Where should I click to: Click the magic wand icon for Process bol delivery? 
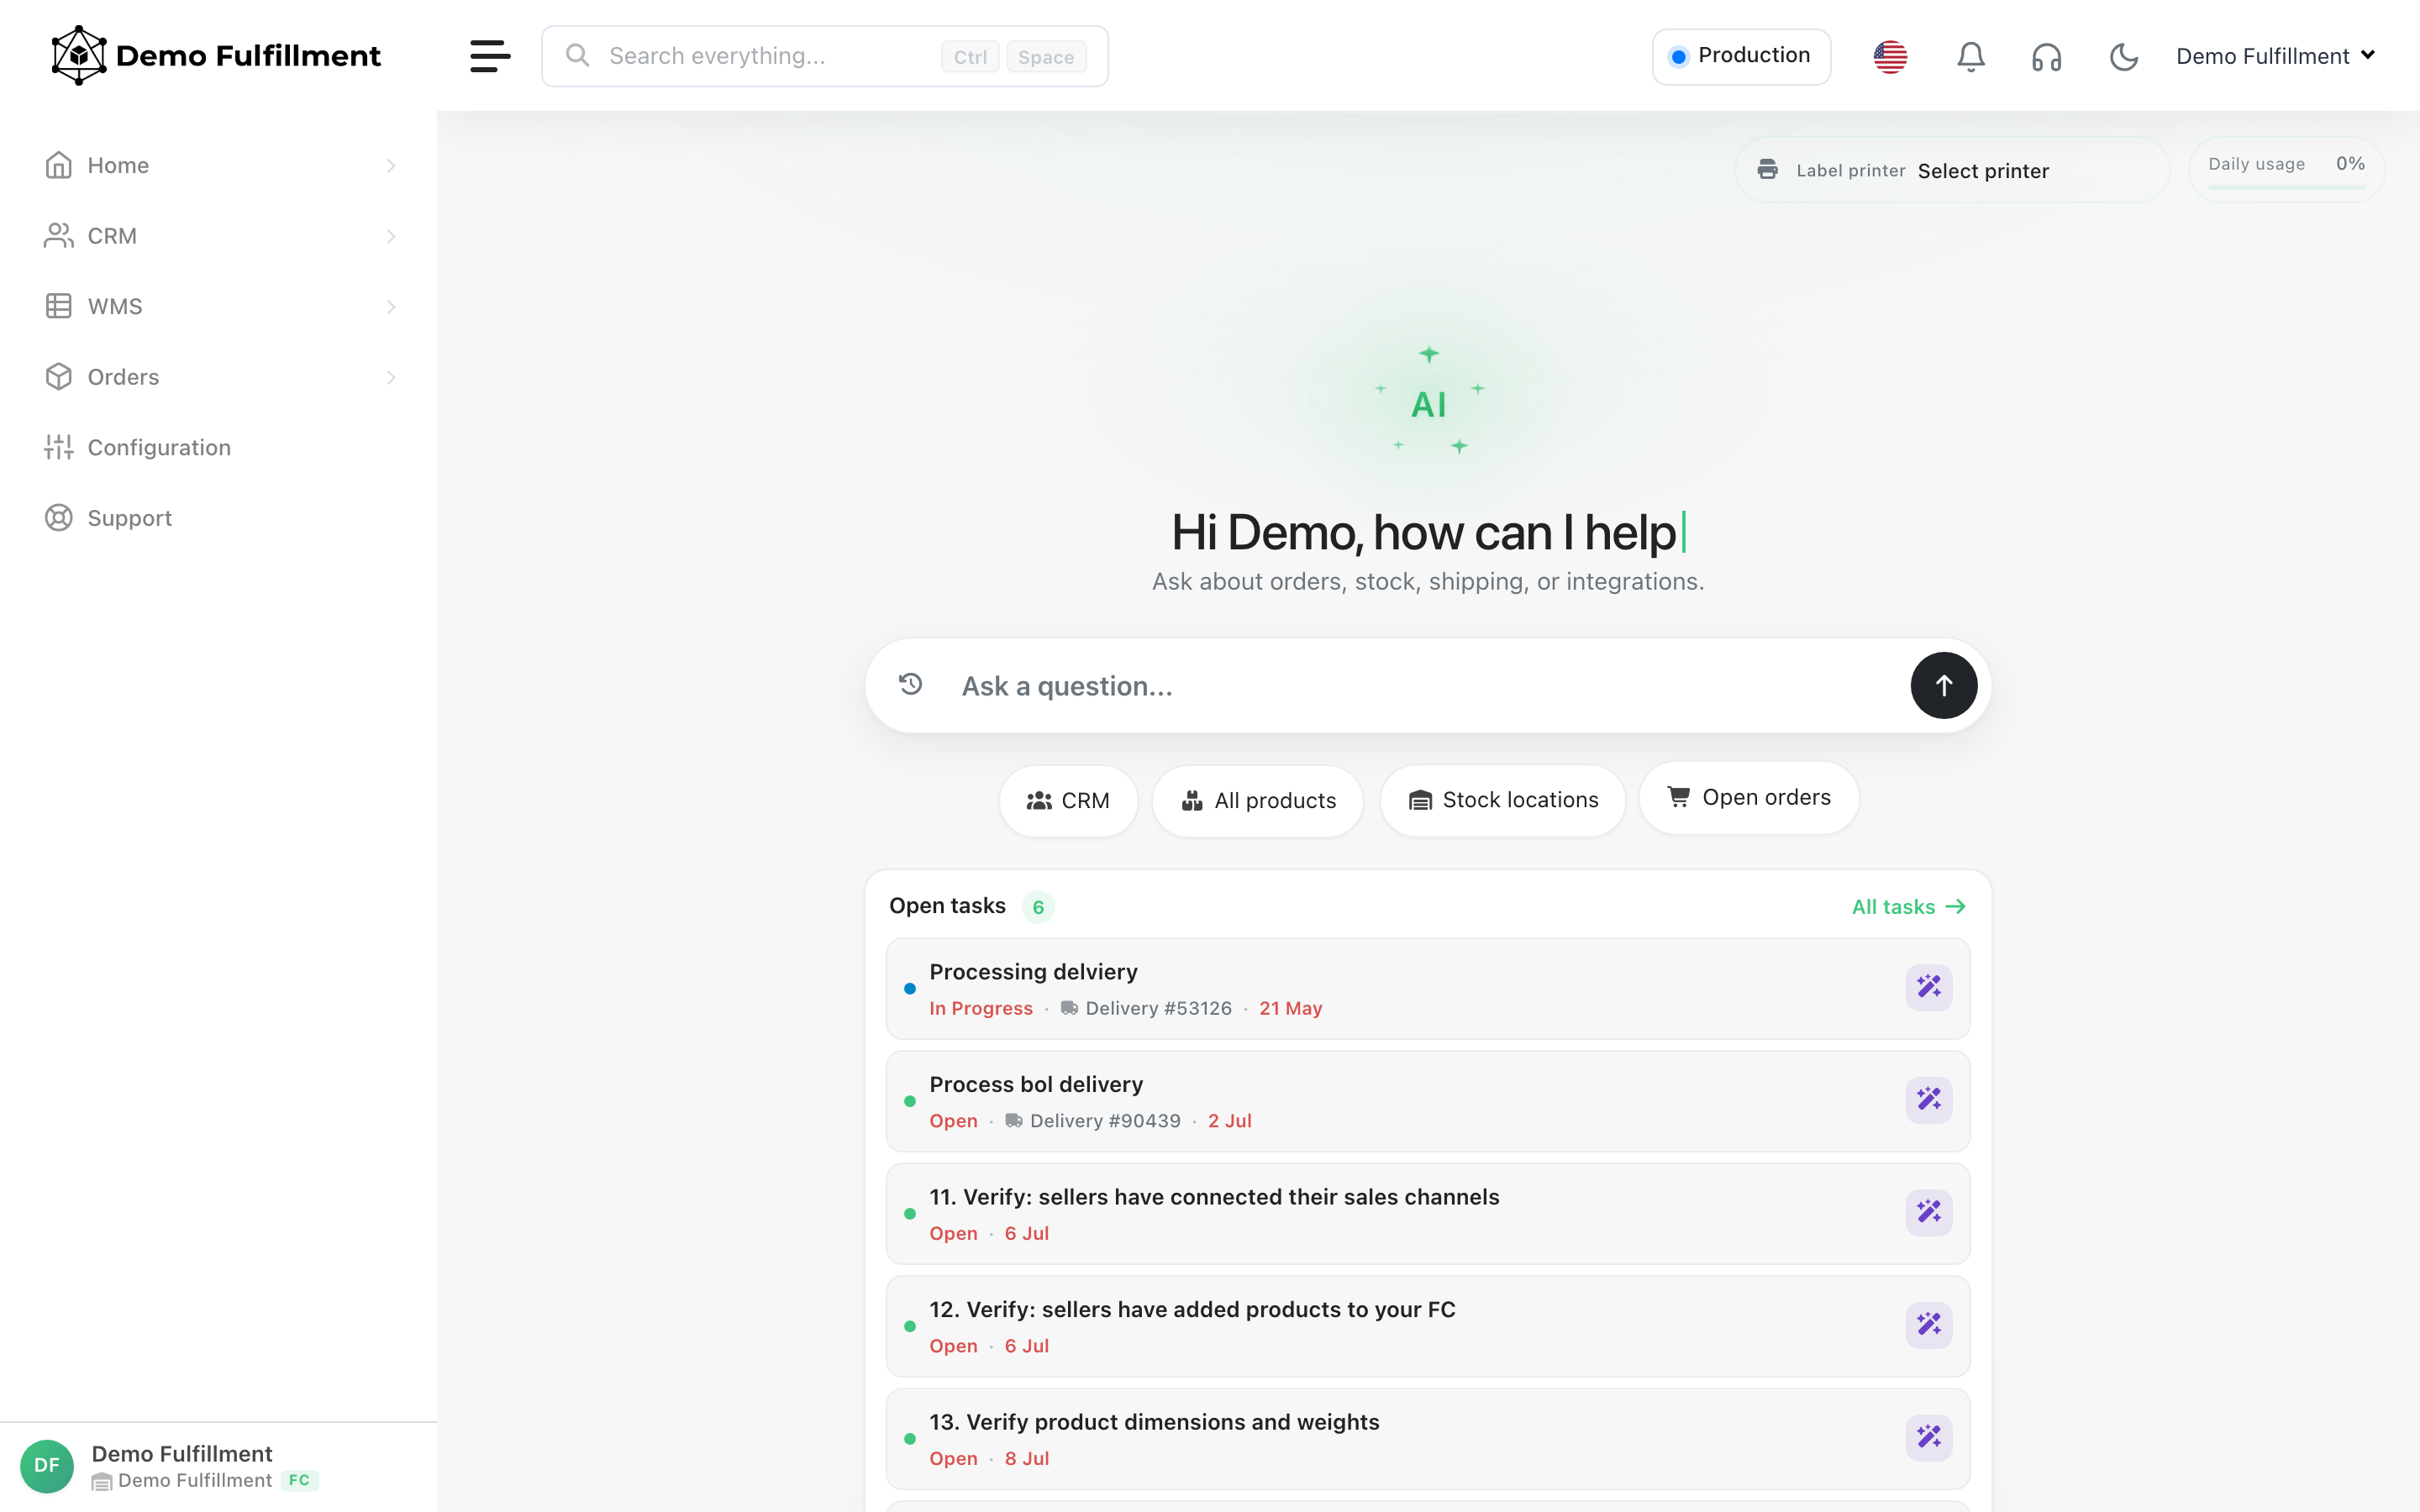1928,1100
